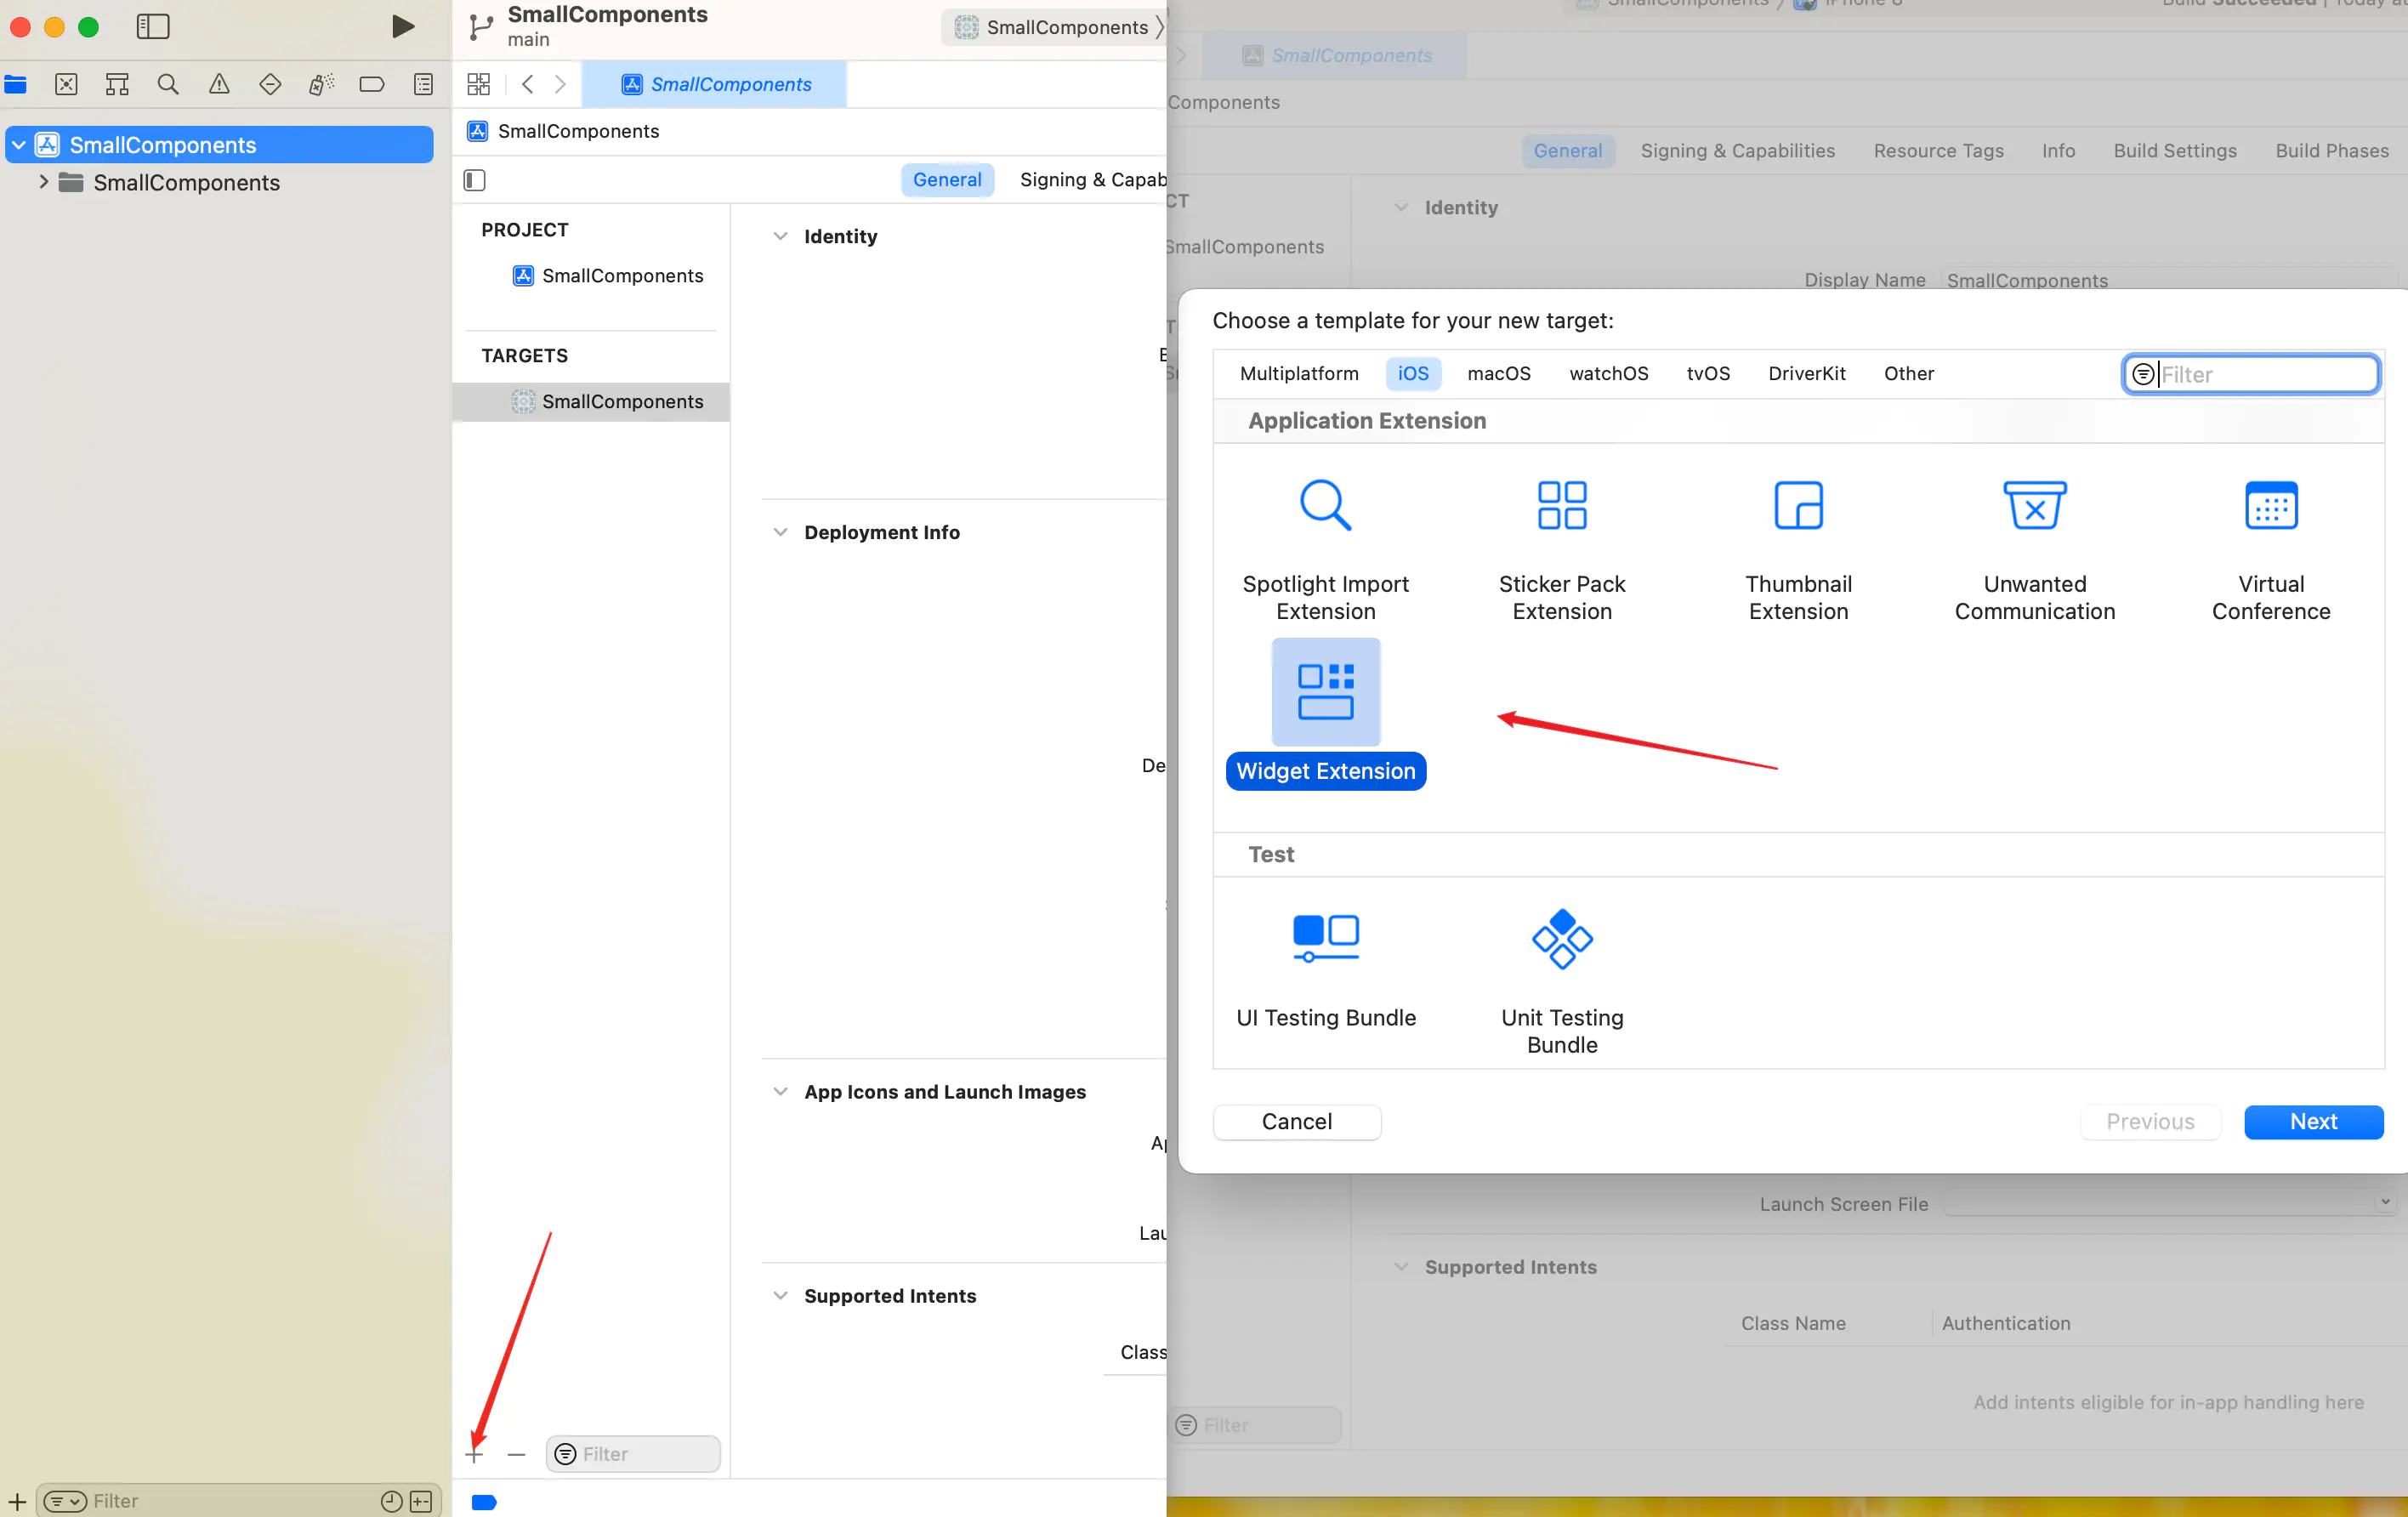
Task: Switch to the watchOS platform tab
Action: [x=1608, y=373]
